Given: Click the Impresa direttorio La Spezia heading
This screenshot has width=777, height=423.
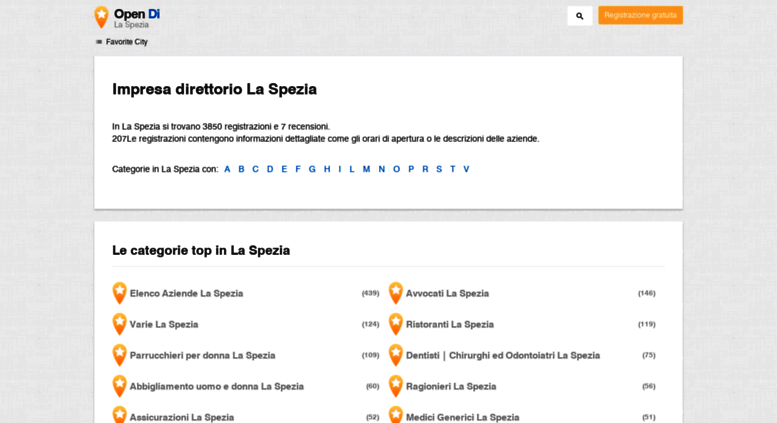Looking at the screenshot, I should point(215,89).
